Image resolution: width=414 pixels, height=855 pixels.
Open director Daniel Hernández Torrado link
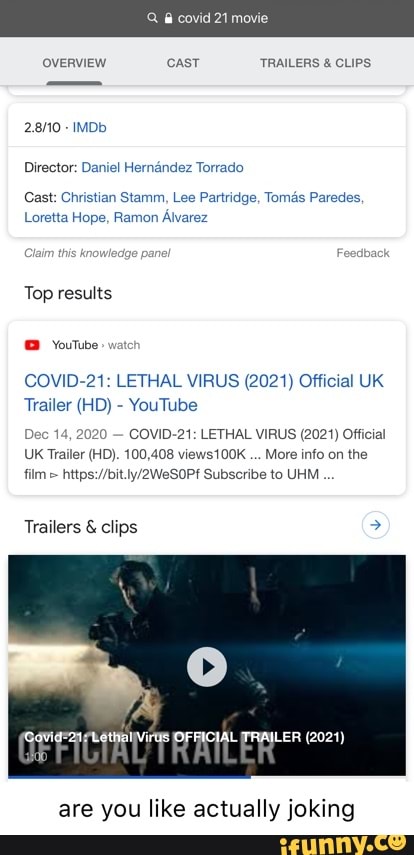(163, 167)
